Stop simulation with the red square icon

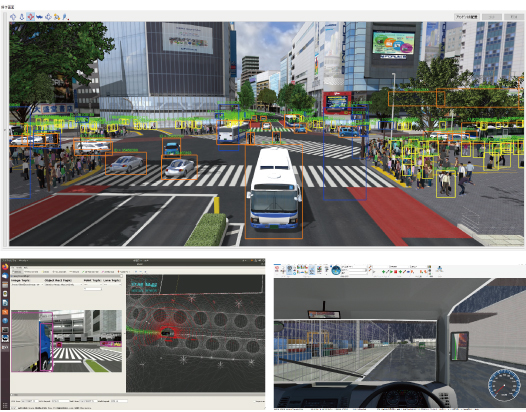coord(396,271)
